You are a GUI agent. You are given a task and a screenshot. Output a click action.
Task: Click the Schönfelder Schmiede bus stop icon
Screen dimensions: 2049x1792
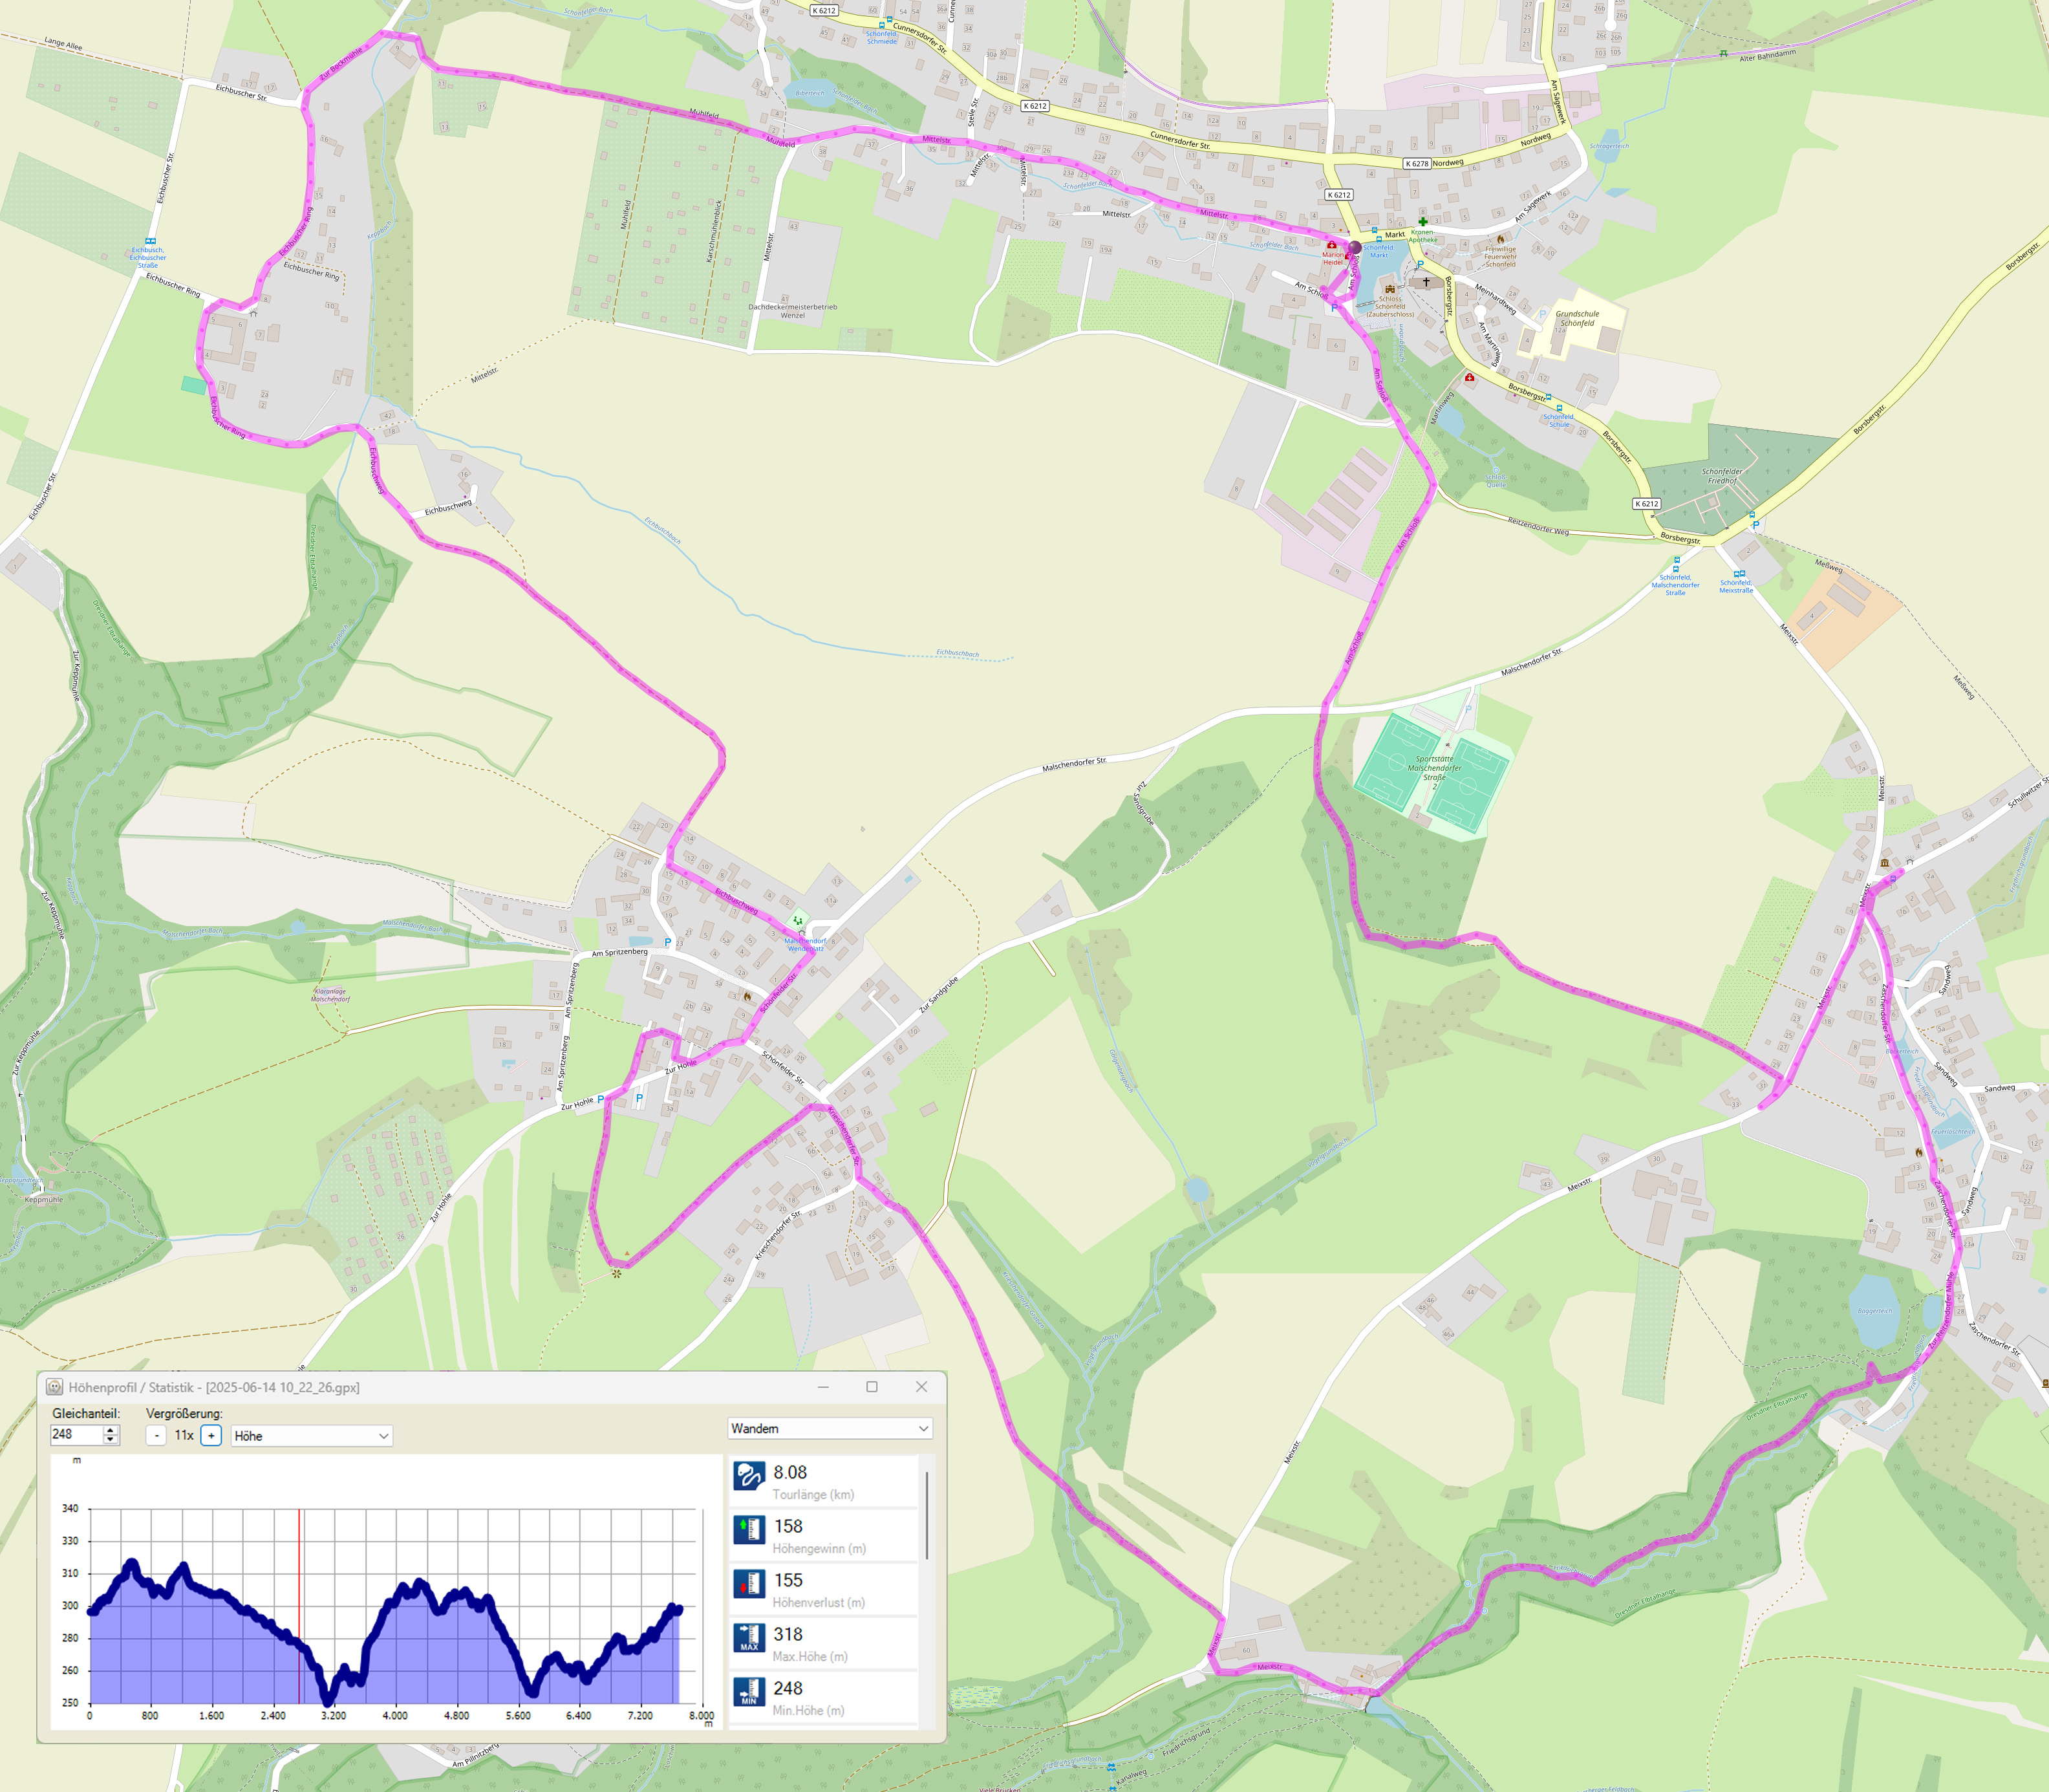[x=882, y=25]
